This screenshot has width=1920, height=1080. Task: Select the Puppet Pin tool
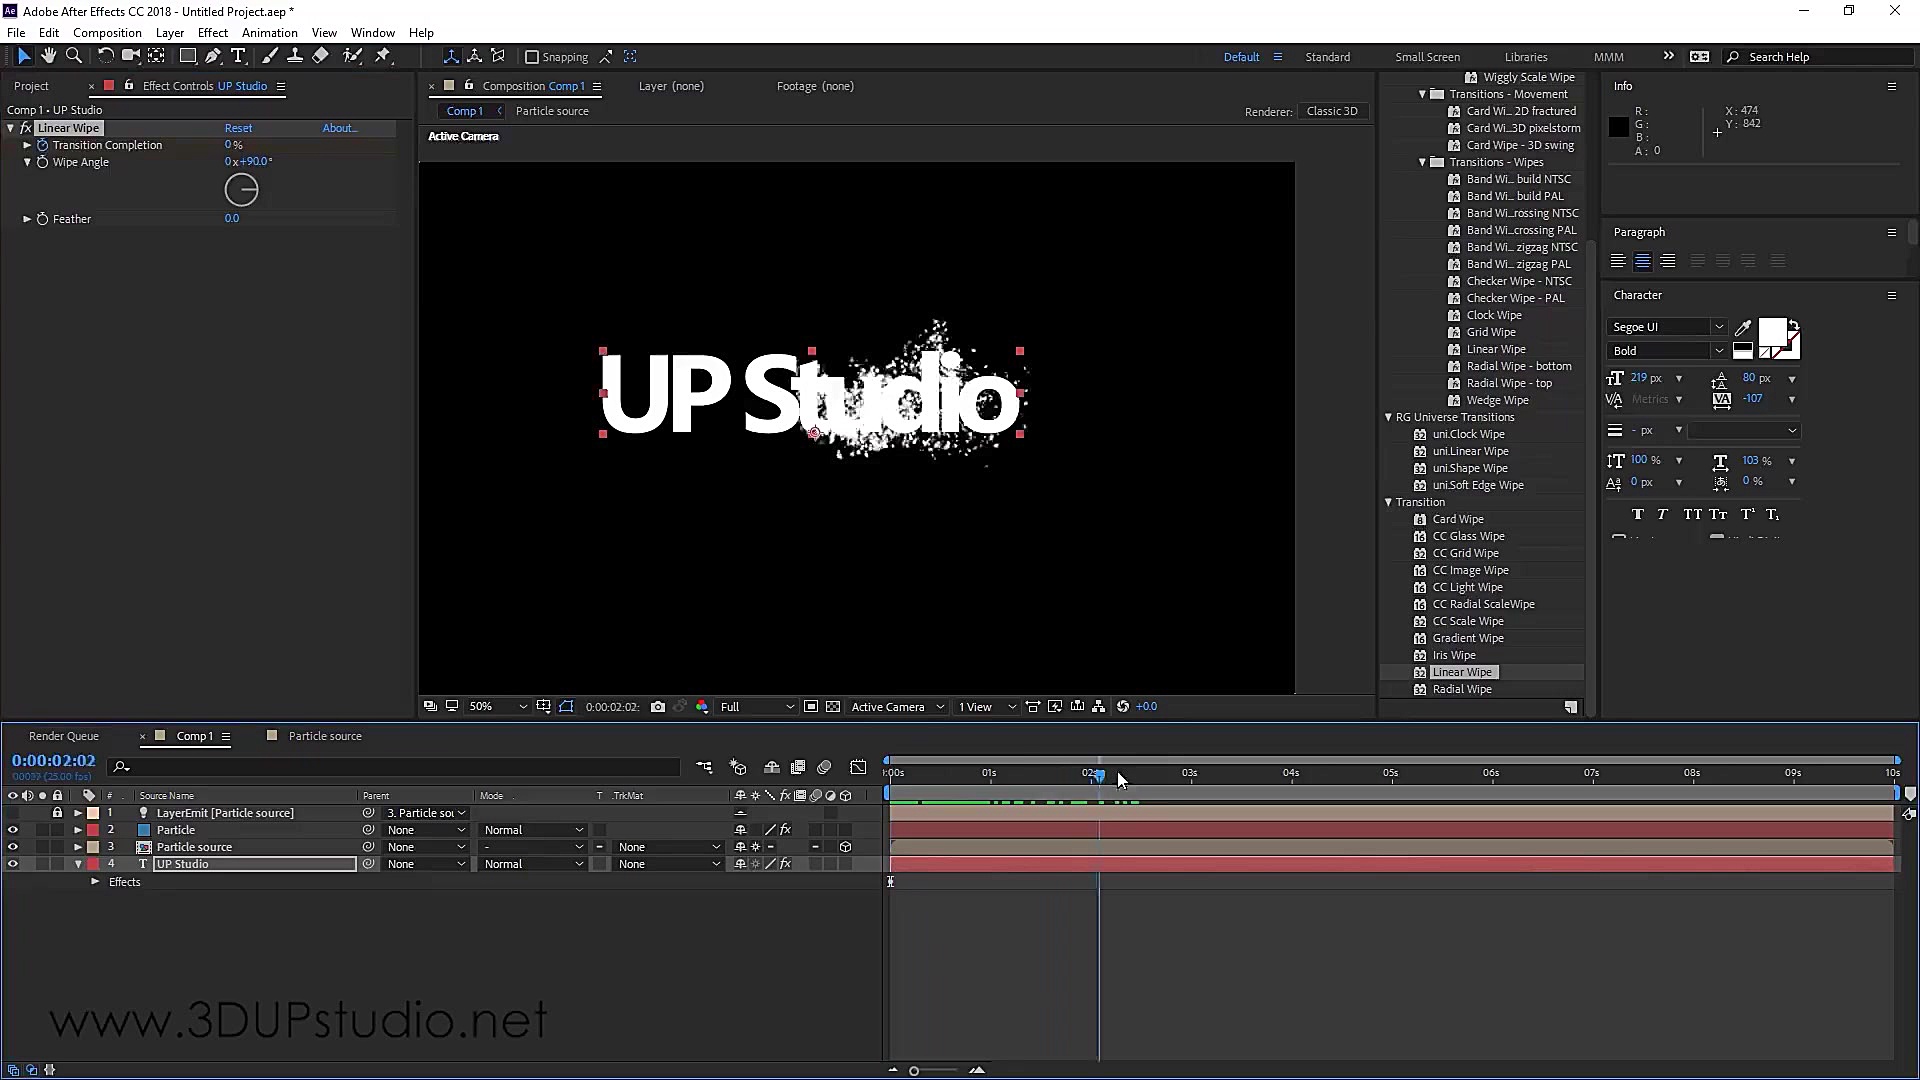tap(382, 56)
